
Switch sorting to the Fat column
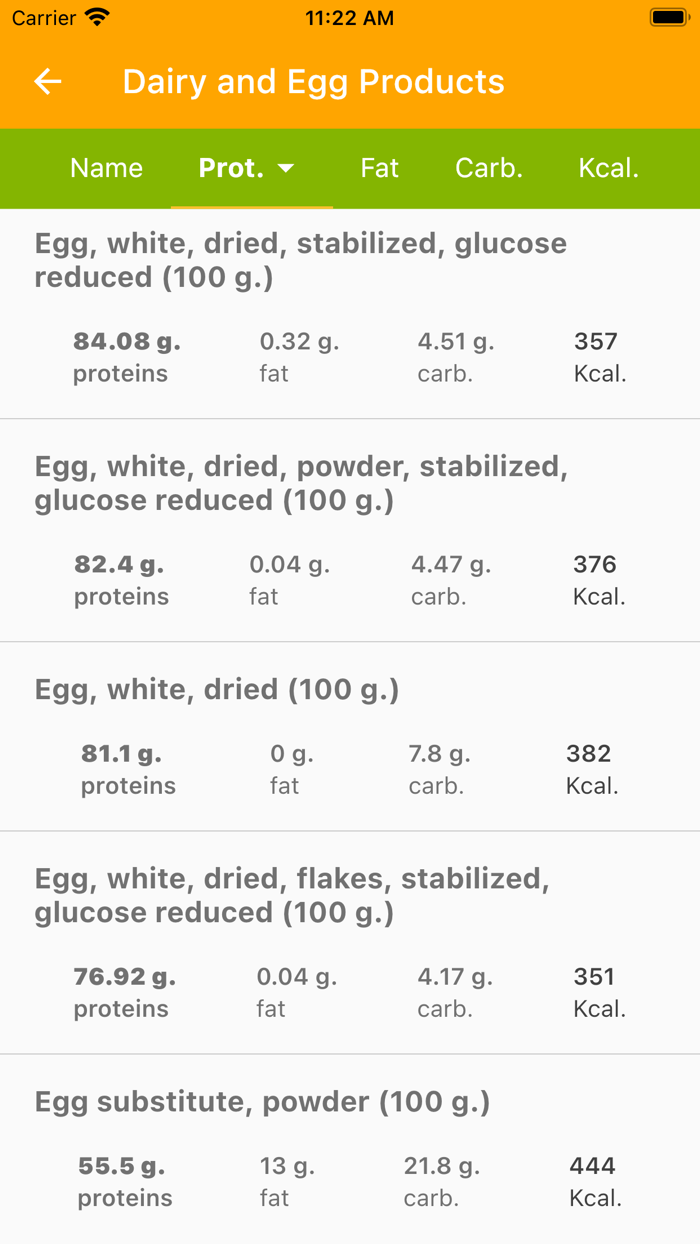point(379,168)
